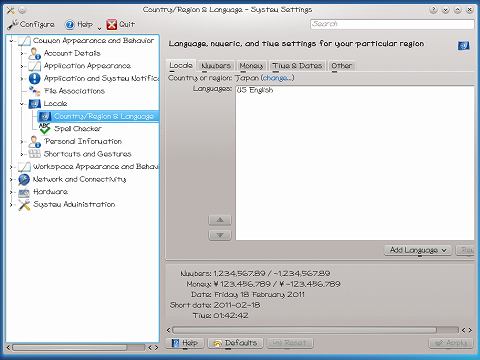Click the Application and System Notifications icon
Screen dimensions: 480x360
[x=34, y=78]
